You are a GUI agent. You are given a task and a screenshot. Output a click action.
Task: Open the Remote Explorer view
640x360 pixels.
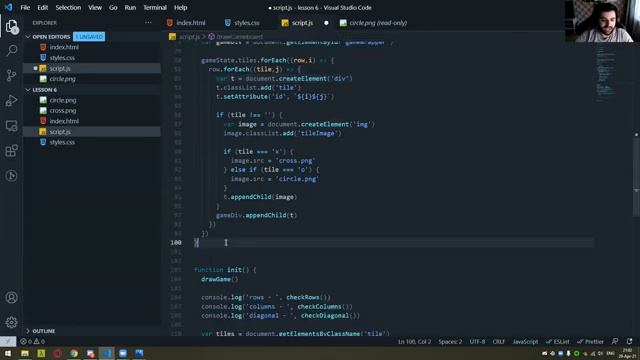click(x=11, y=126)
